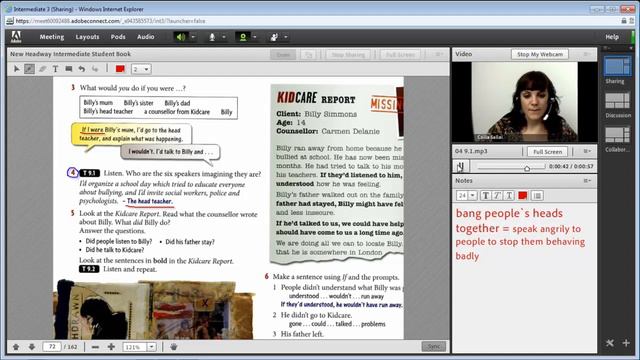Switch to the Sharing layout
The width and height of the screenshot is (640, 360).
coord(617,67)
